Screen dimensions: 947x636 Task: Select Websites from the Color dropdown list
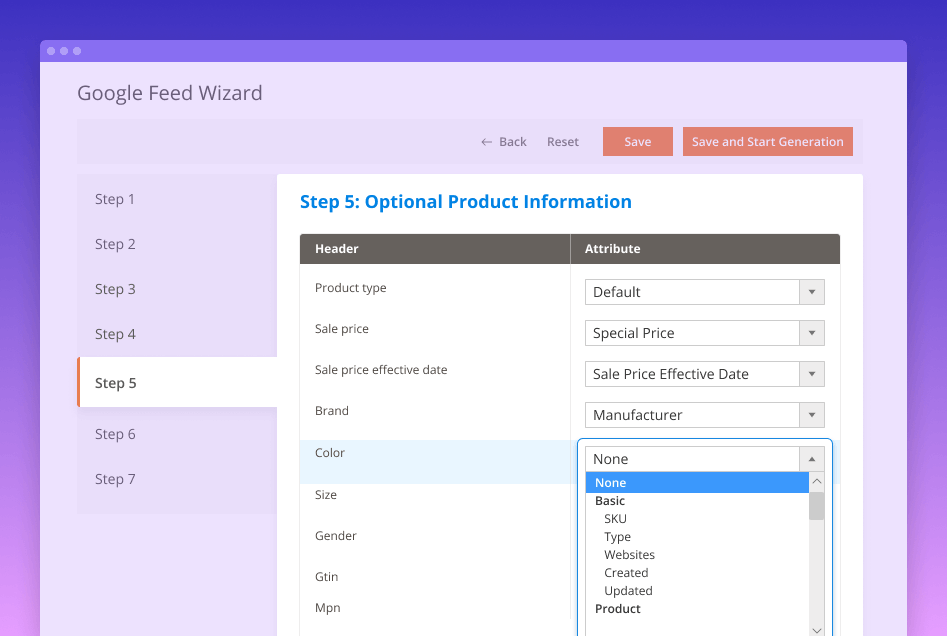[629, 554]
